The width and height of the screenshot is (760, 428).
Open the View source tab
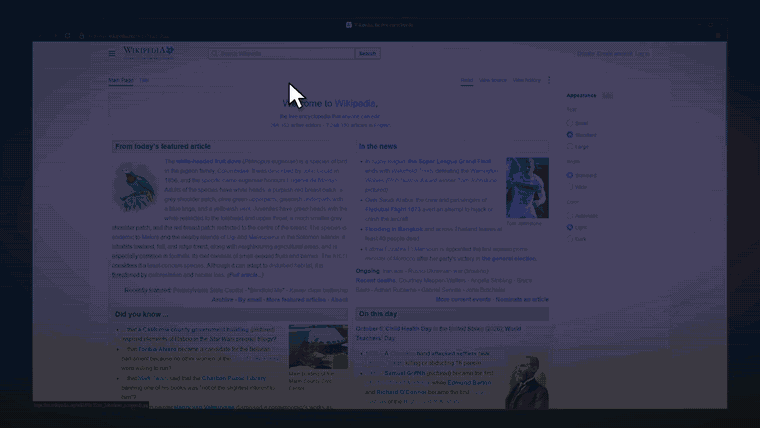coord(492,80)
